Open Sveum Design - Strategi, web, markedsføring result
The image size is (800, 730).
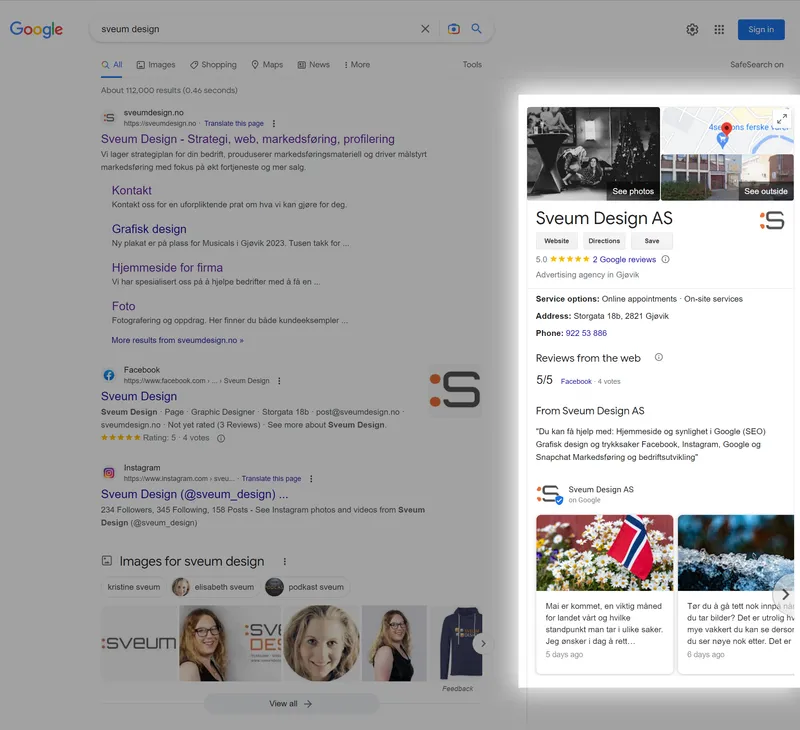(x=247, y=139)
